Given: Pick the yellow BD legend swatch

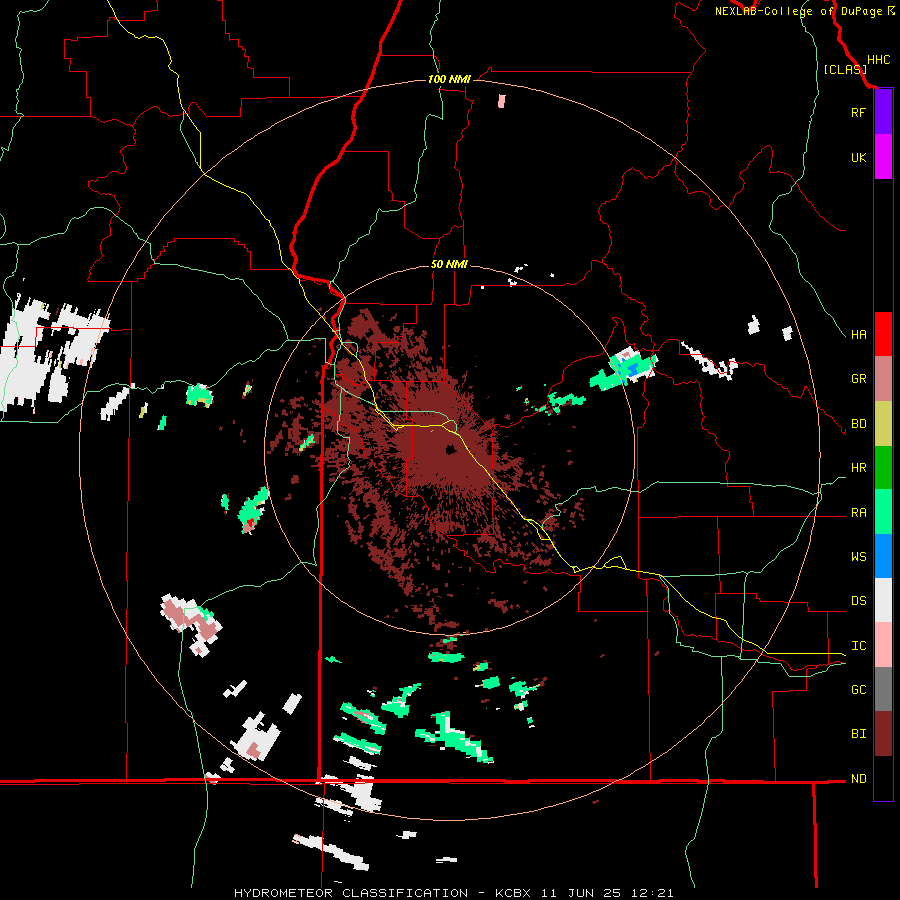Looking at the screenshot, I should (x=883, y=423).
